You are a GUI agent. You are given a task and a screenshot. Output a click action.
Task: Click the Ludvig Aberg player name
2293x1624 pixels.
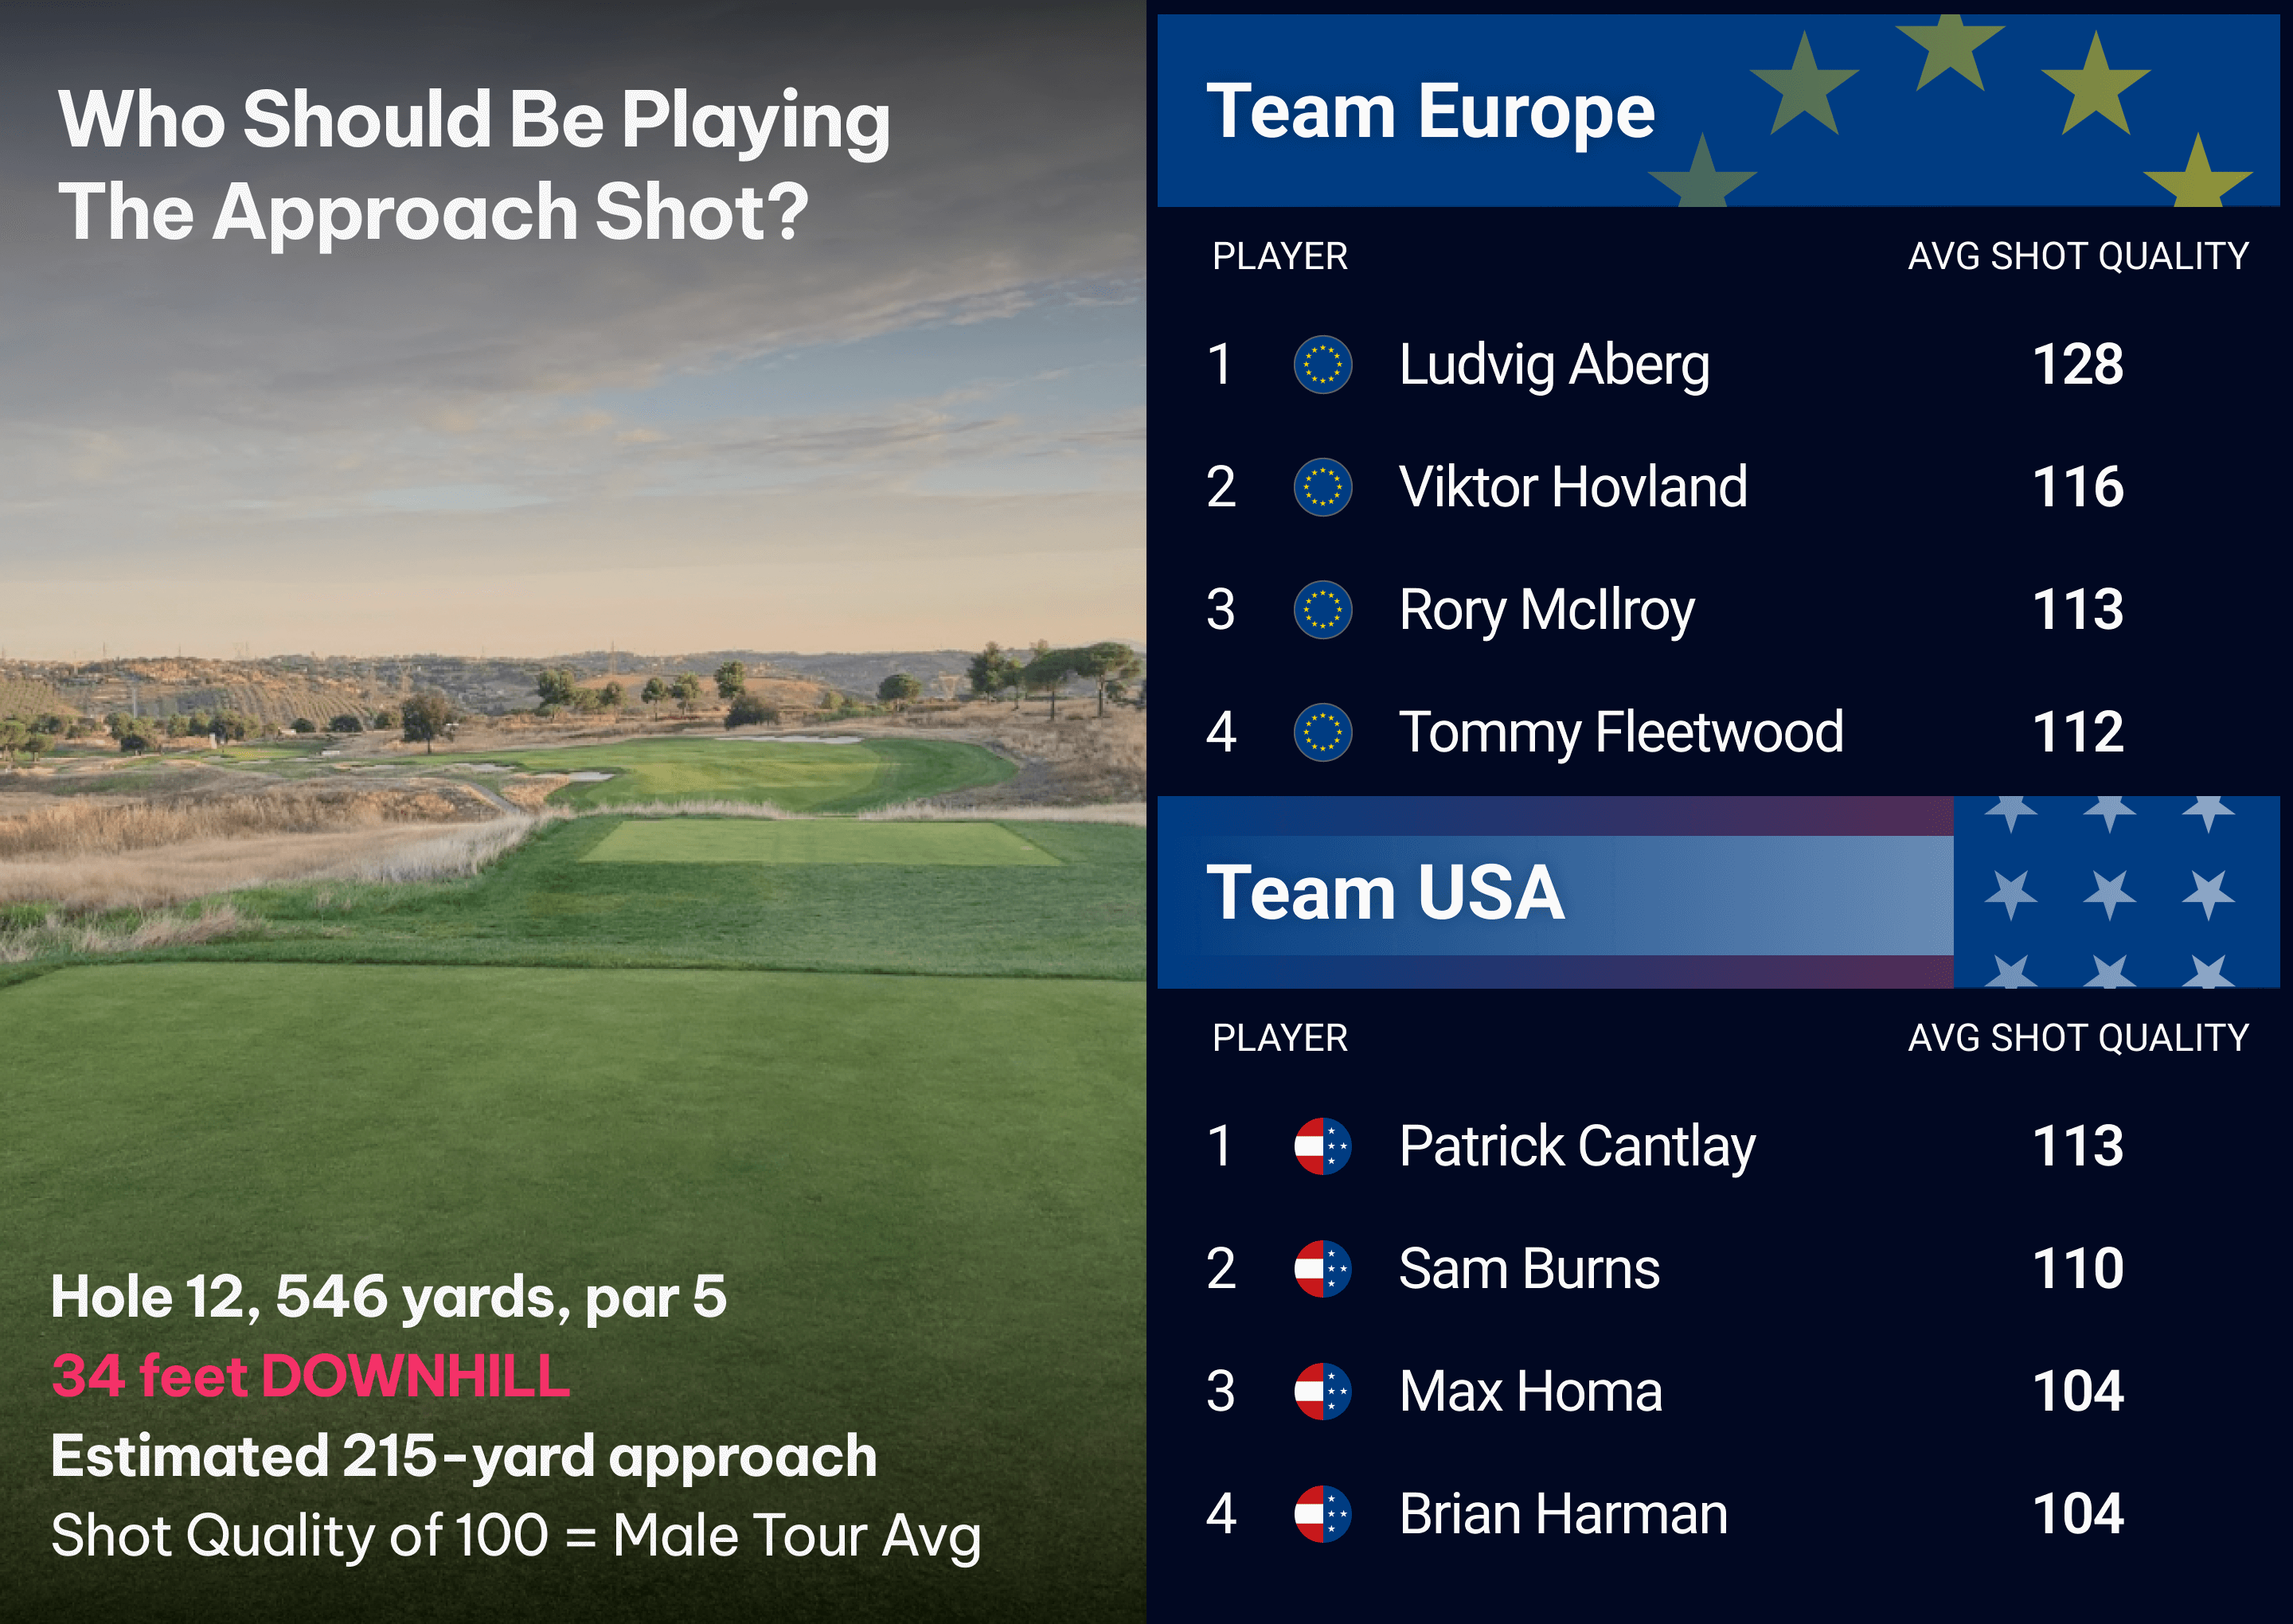(x=1554, y=364)
